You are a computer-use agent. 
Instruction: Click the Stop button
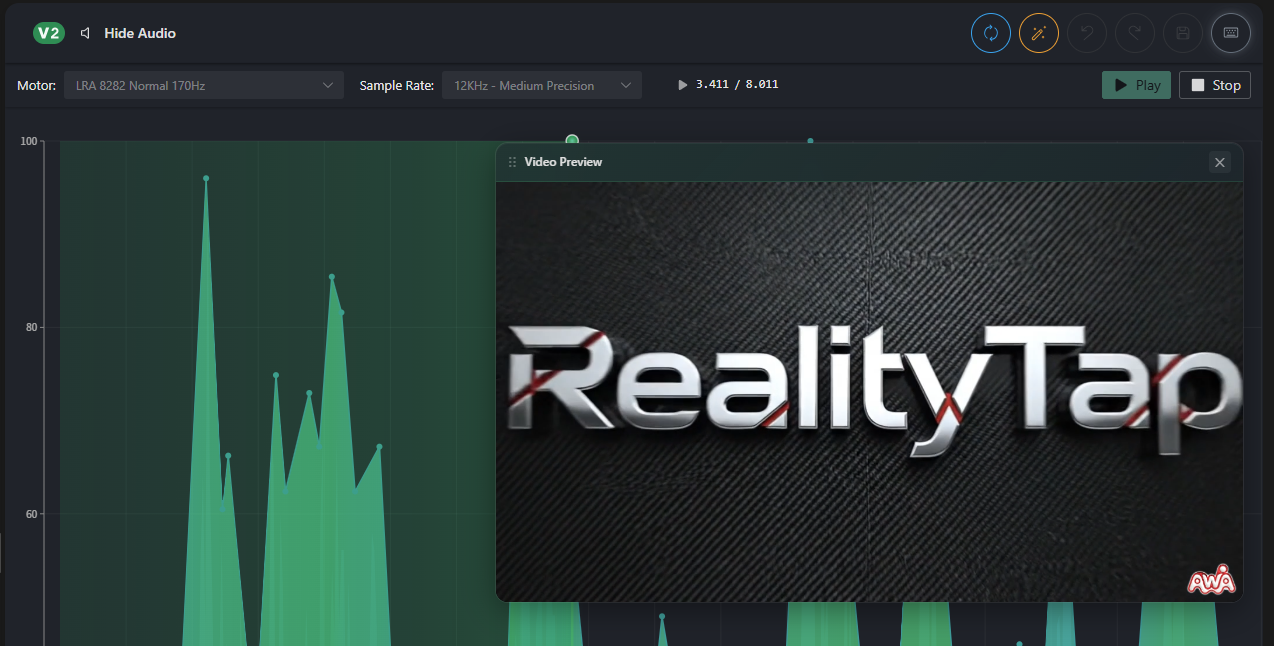[1215, 85]
